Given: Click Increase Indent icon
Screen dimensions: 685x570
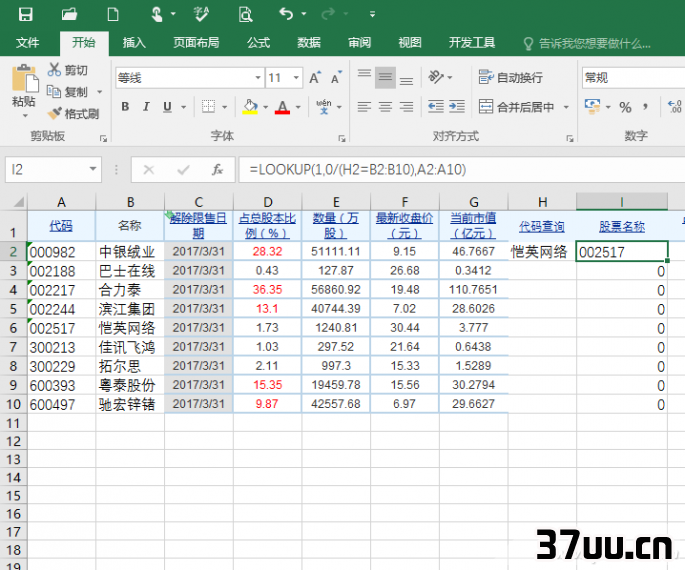Looking at the screenshot, I should pos(457,107).
